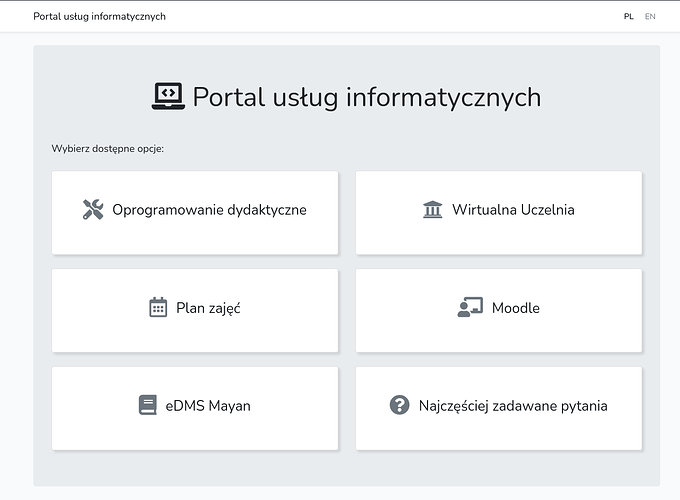Click the book icon for eDMS Mayan
The width and height of the screenshot is (680, 500).
click(147, 405)
